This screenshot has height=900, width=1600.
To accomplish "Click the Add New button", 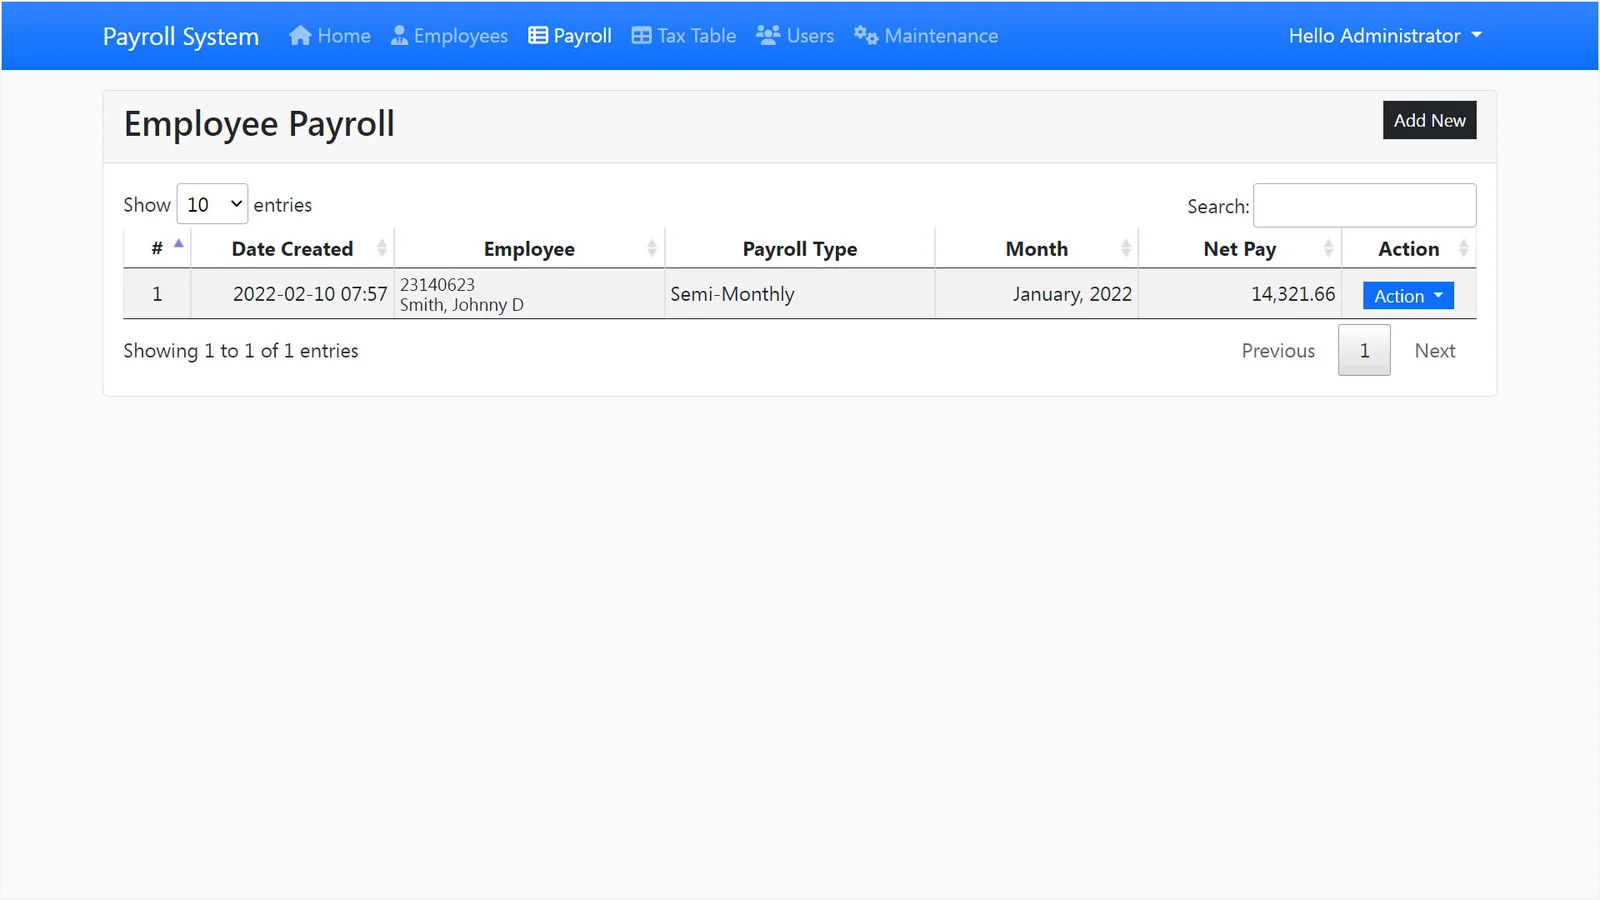I will point(1430,120).
